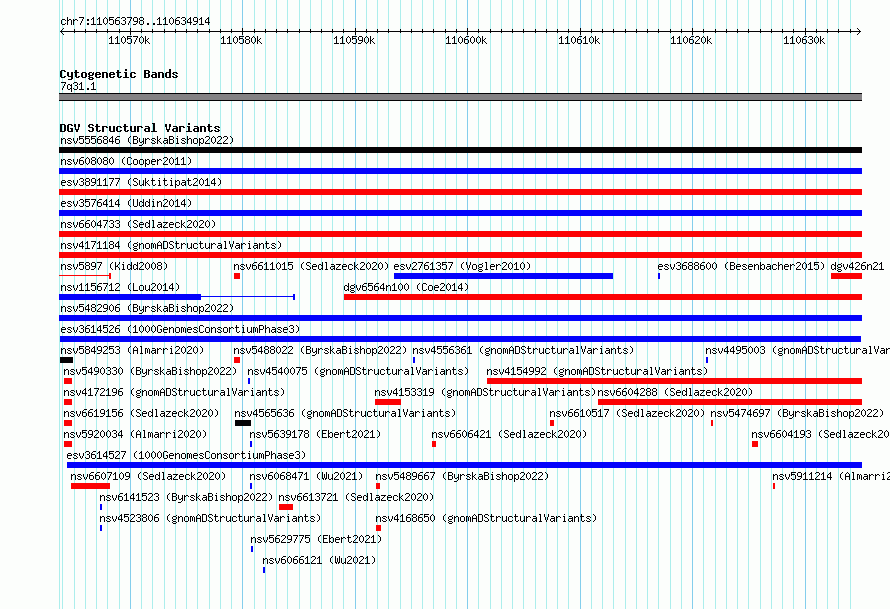The height and width of the screenshot is (609, 890).
Task: Click red marker under nsv6611015 (Sedlazeck2020)
Action: point(237,276)
